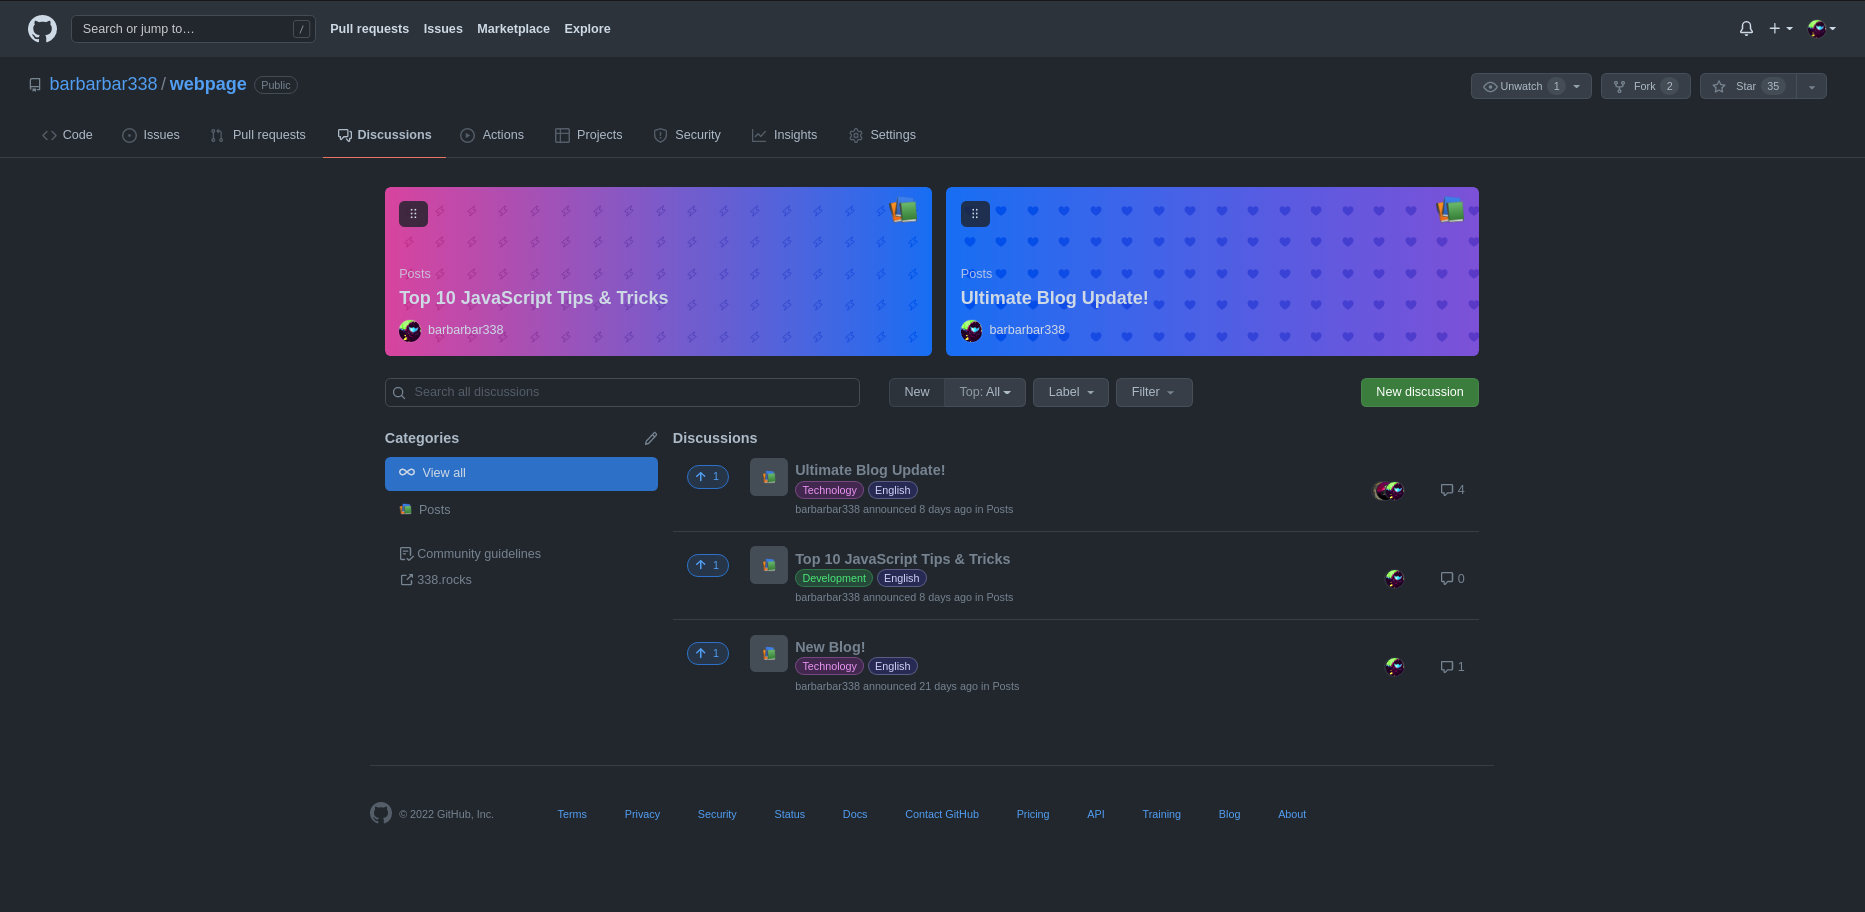Click the Posts category icon for New Blog!

pyautogui.click(x=769, y=653)
